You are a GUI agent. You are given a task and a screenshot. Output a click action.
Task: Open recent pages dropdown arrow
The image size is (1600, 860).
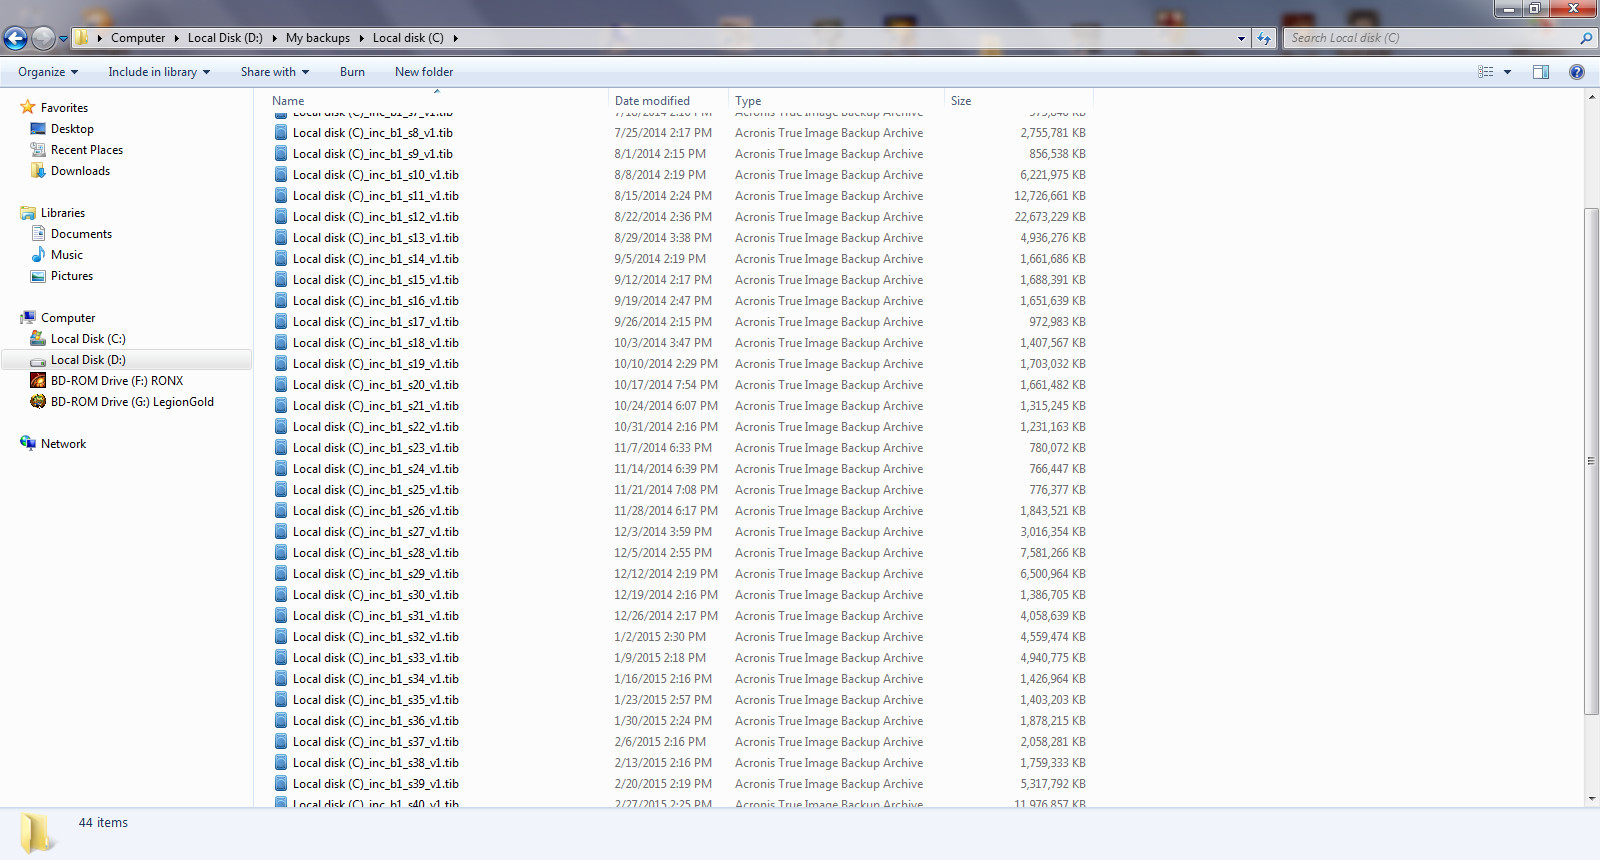click(x=63, y=39)
